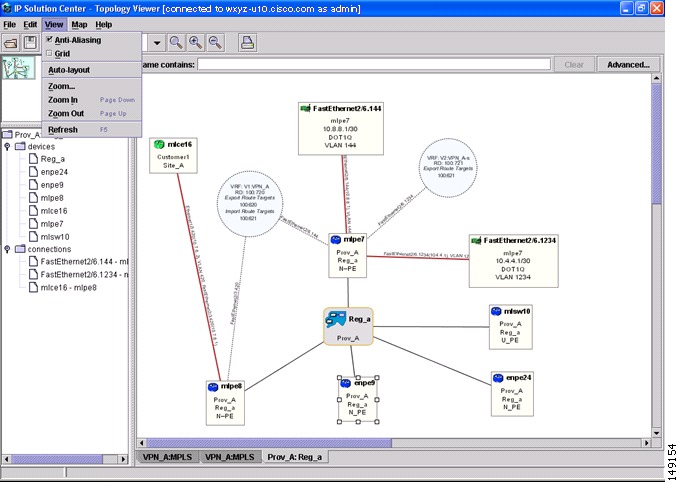Toggle the Anti-Aliasing checkbox
The image size is (678, 482).
49,40
